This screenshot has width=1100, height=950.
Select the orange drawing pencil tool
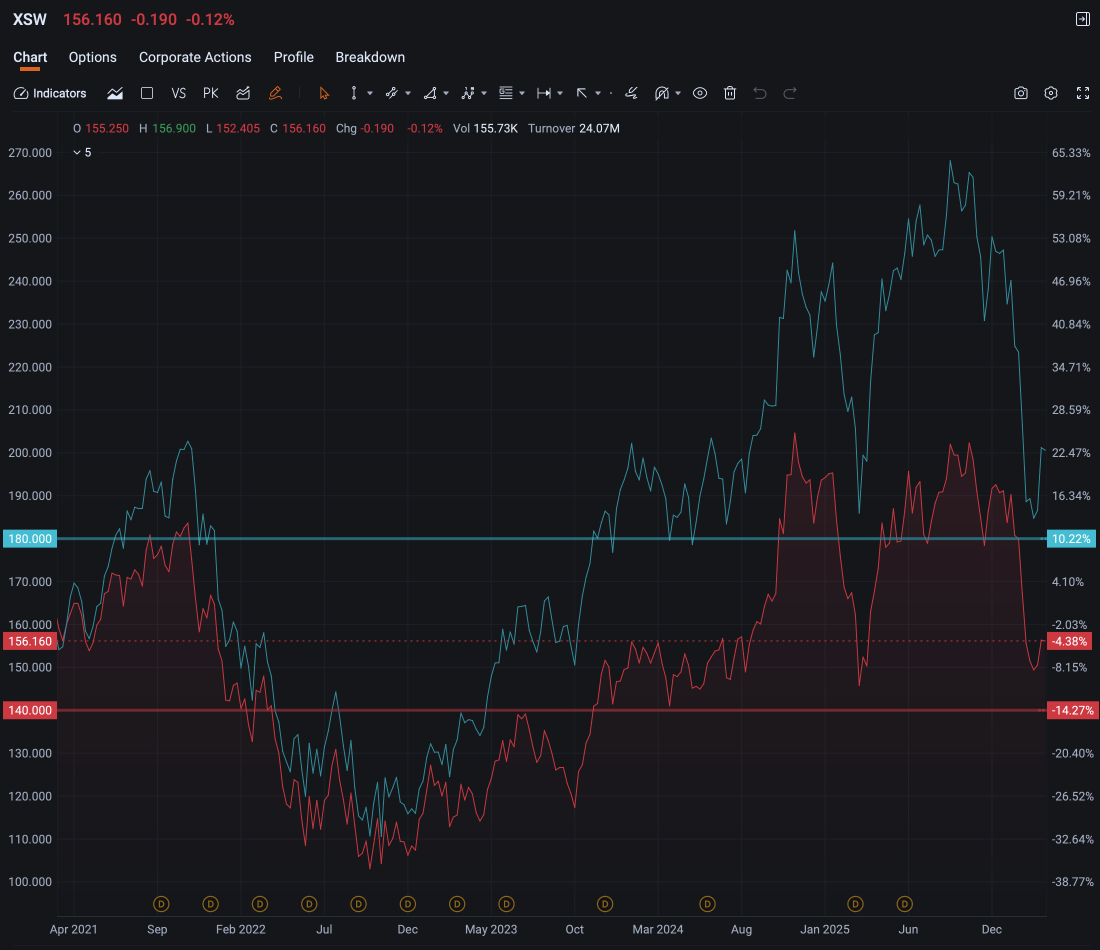276,93
